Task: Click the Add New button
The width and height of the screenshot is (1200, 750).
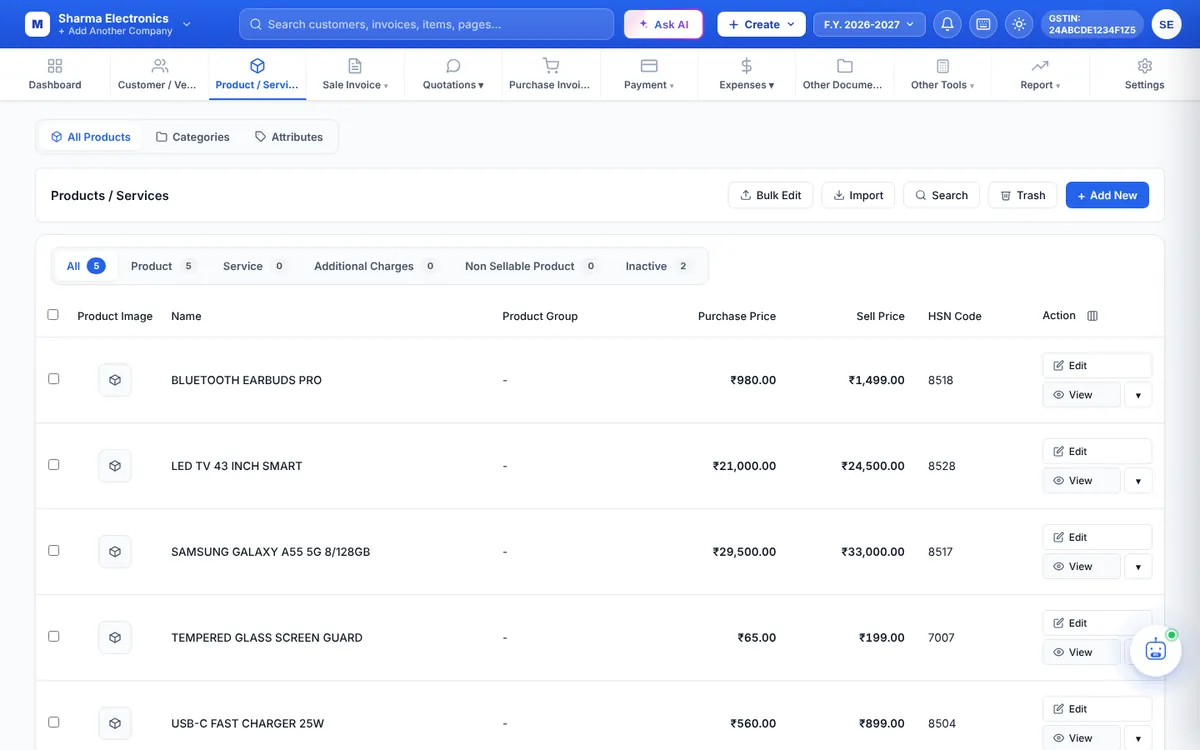Action: click(1107, 195)
